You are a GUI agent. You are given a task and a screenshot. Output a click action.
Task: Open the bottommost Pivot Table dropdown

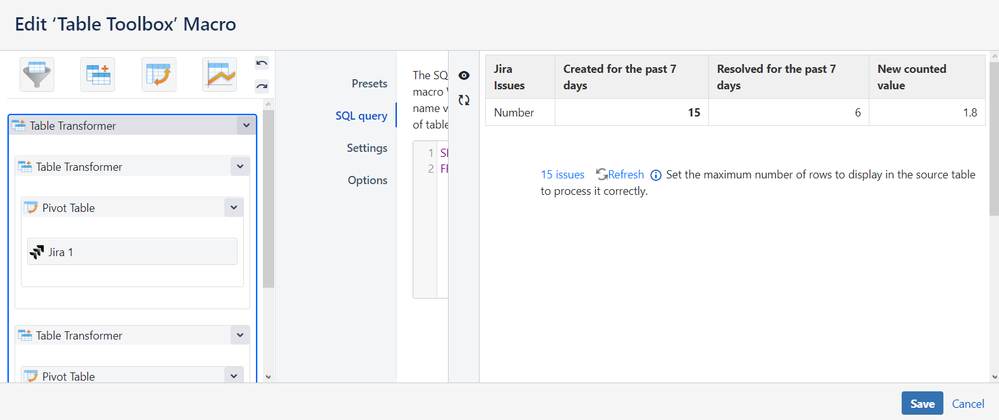tap(234, 376)
